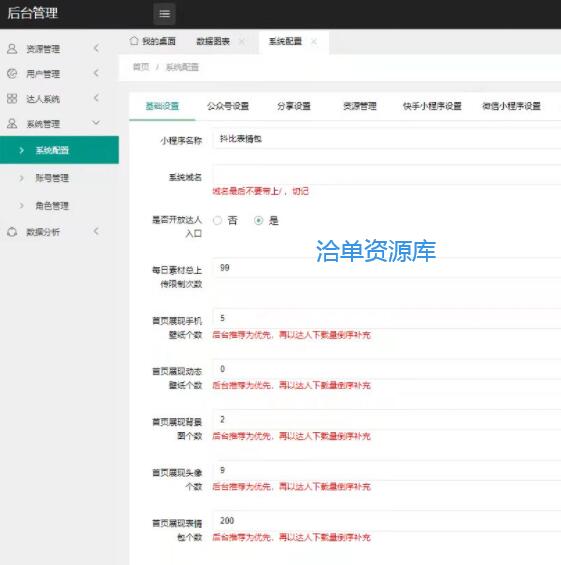Click the 数据分析 sidebar menu label
Screen dimensions: 561x565
tap(43, 232)
